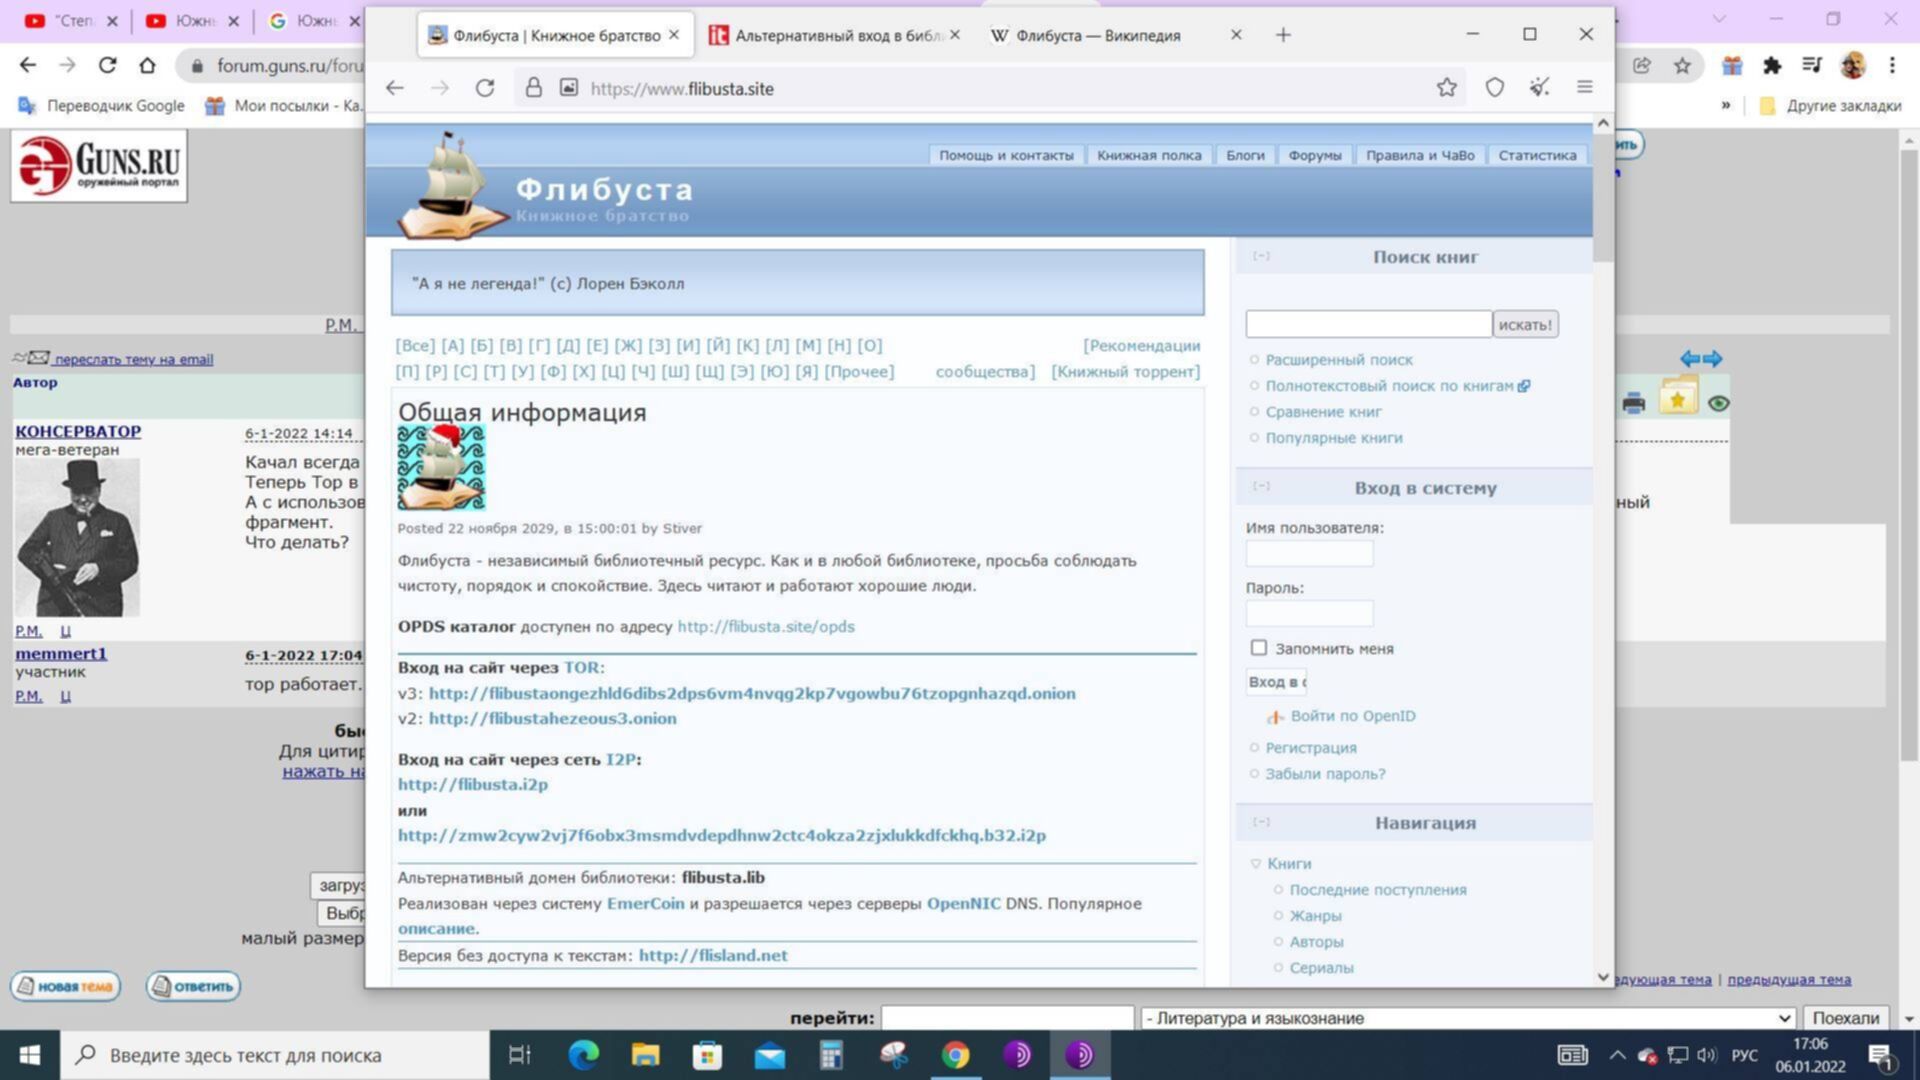The image size is (1920, 1080).
Task: Collapse the Книги navigation tree
Action: (x=1256, y=863)
